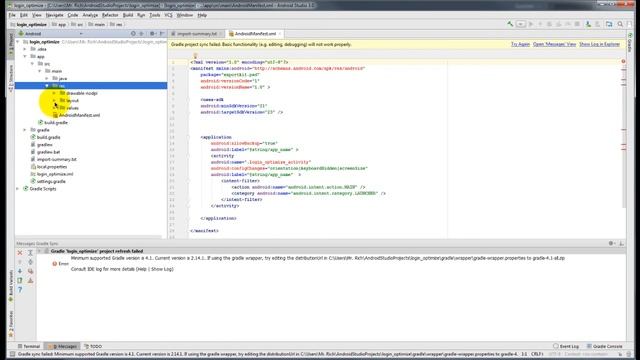This screenshot has height=360, width=640.
Task: Open the SDK Manager download icon
Action: [x=588, y=24]
